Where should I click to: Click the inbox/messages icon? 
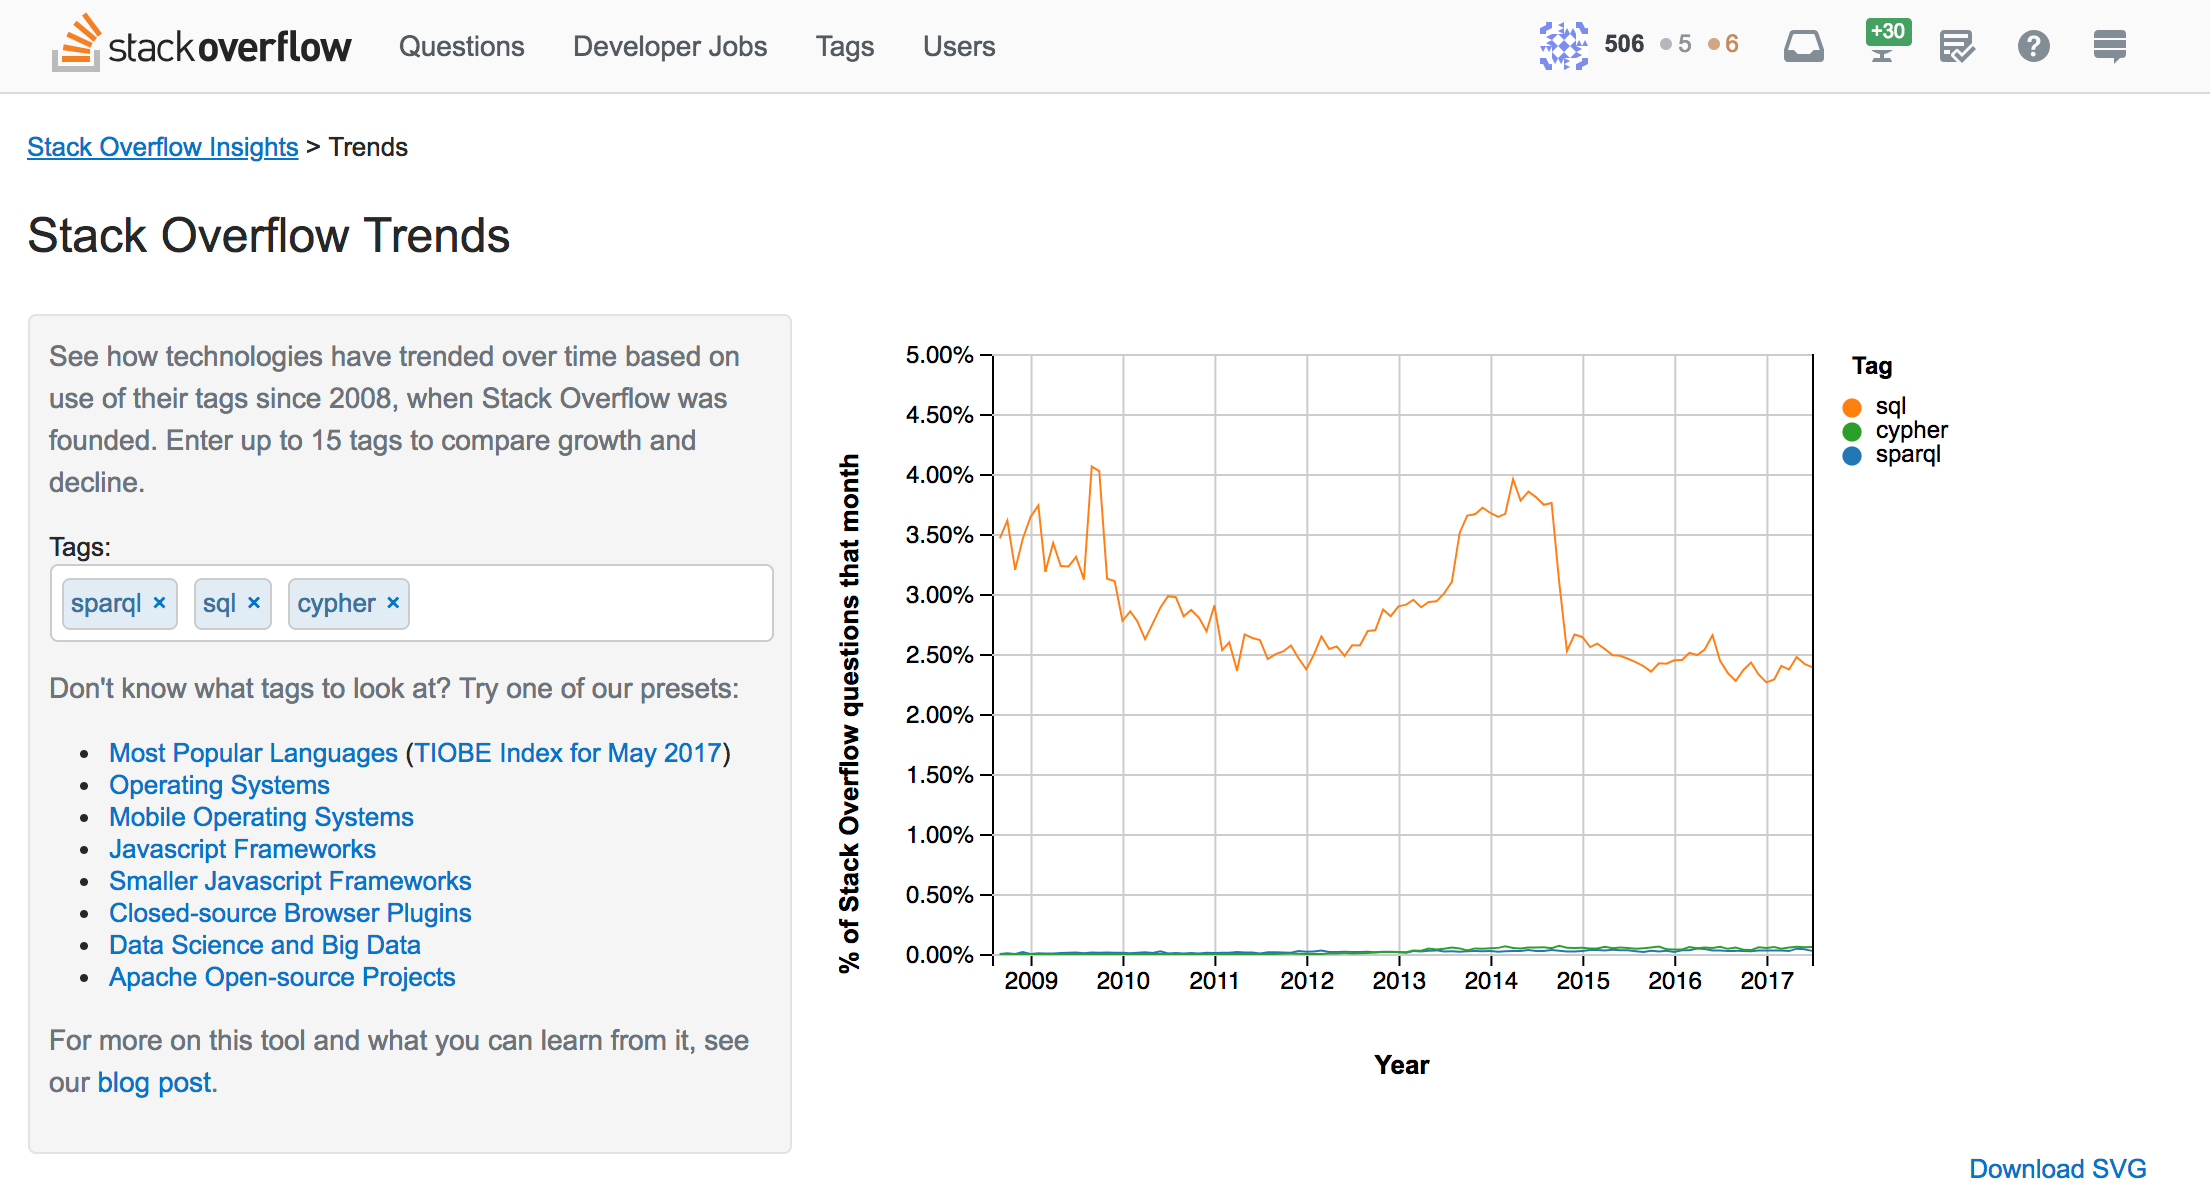tap(1803, 45)
